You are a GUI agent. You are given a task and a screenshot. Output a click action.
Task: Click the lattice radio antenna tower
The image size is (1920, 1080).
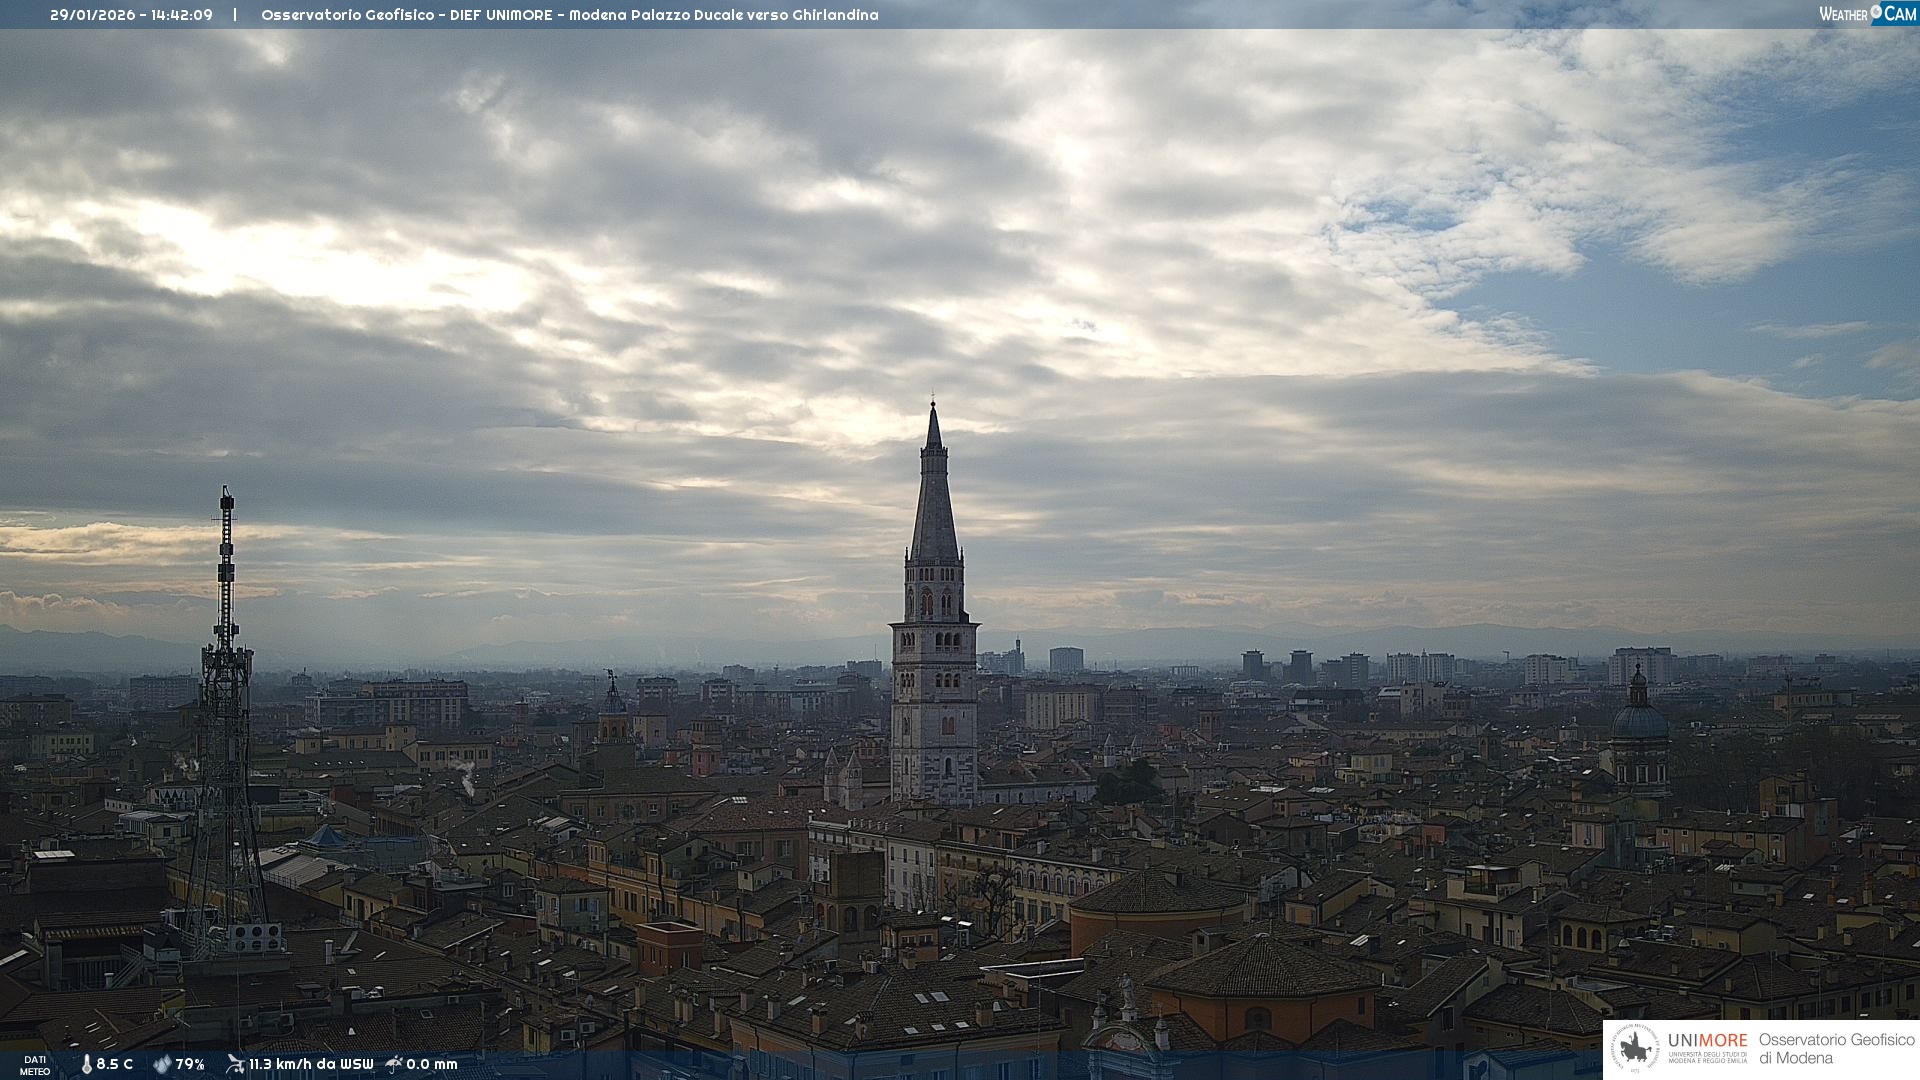pos(226,700)
